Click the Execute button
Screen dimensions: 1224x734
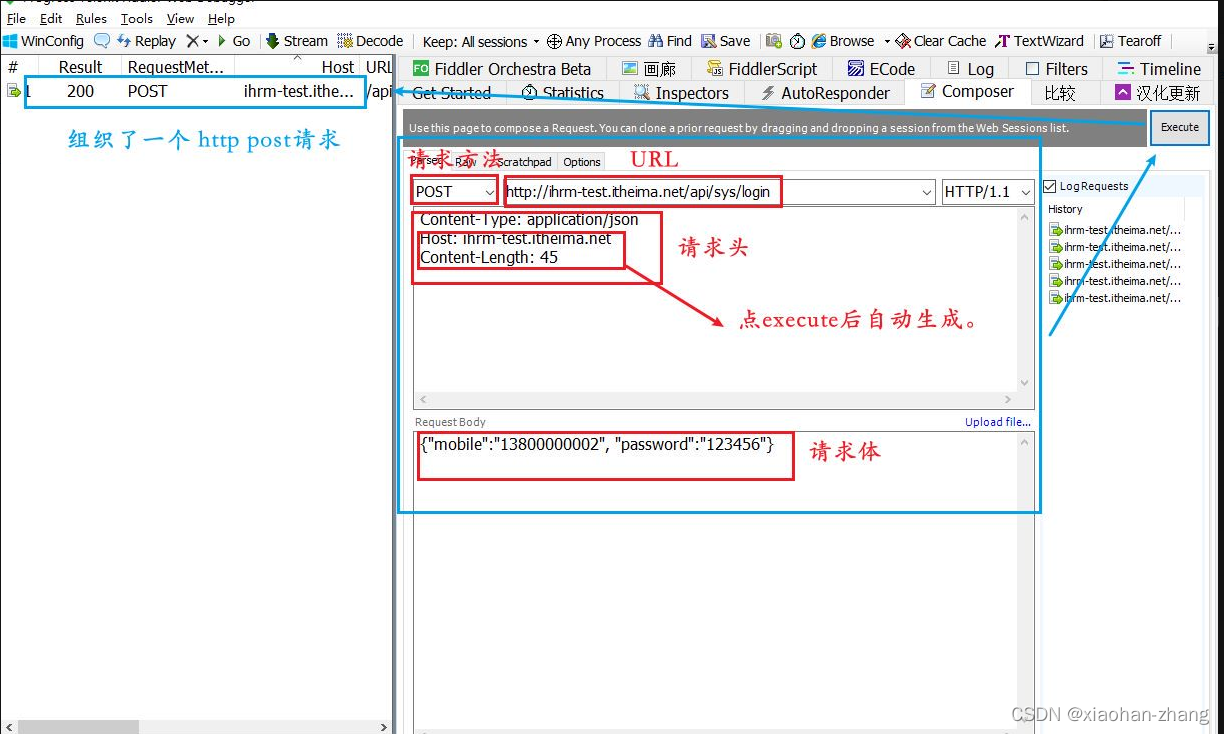click(1179, 128)
